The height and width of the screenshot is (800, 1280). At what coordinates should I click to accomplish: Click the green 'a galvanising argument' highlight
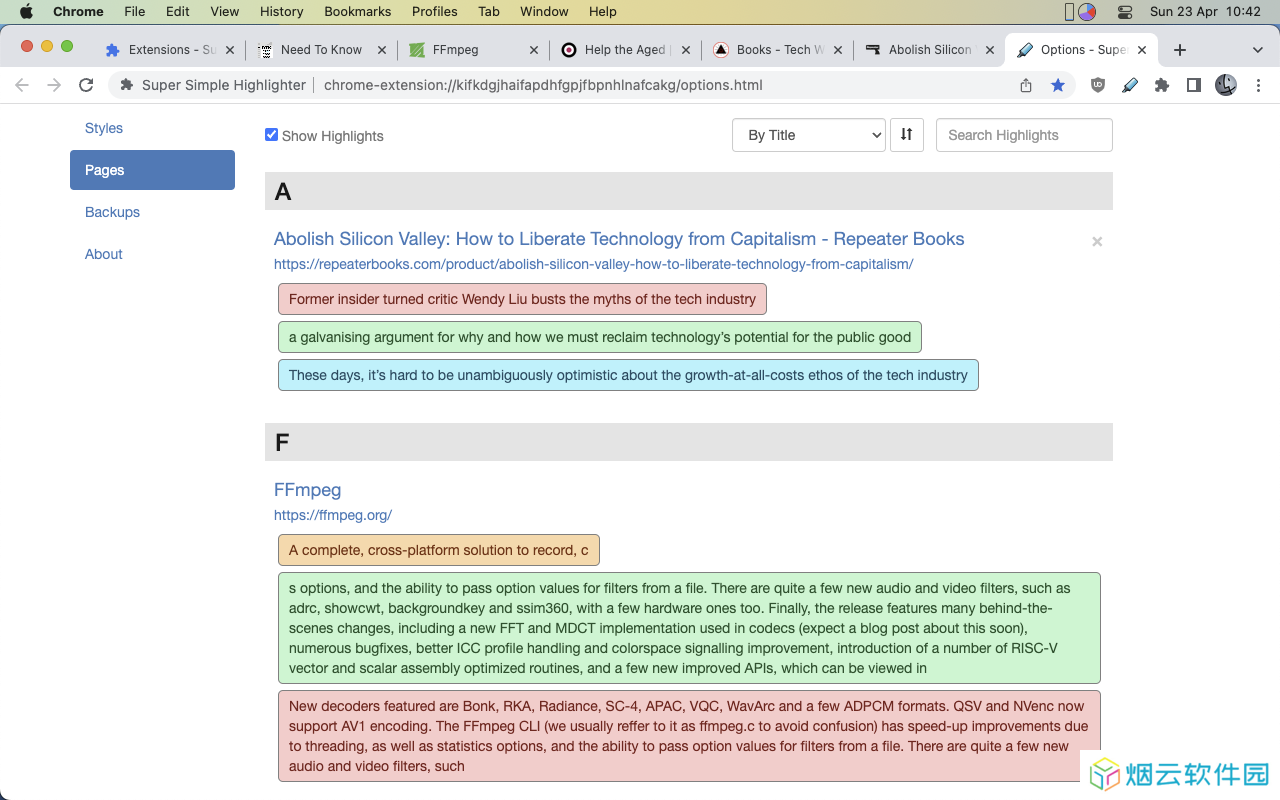pos(600,337)
